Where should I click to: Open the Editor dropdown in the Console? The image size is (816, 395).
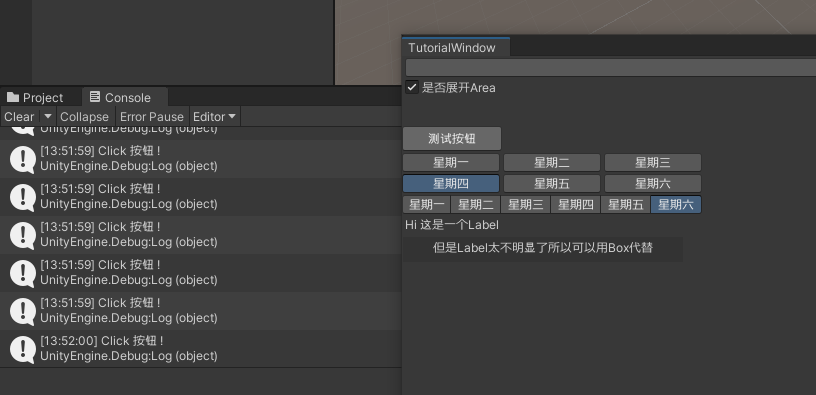(214, 117)
